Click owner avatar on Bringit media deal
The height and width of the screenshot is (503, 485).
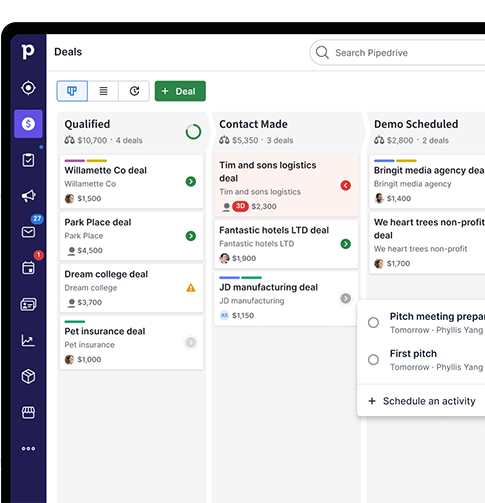[x=379, y=198]
